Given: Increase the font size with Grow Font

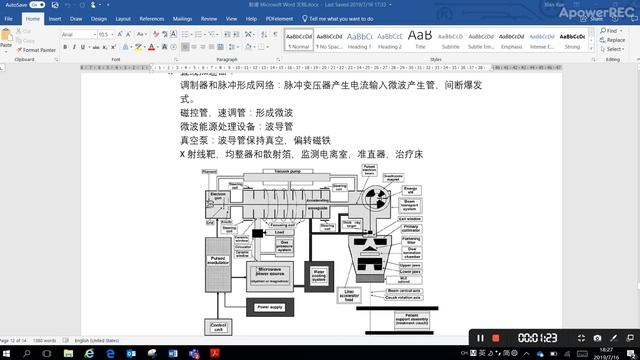Looking at the screenshot, I should (x=120, y=34).
